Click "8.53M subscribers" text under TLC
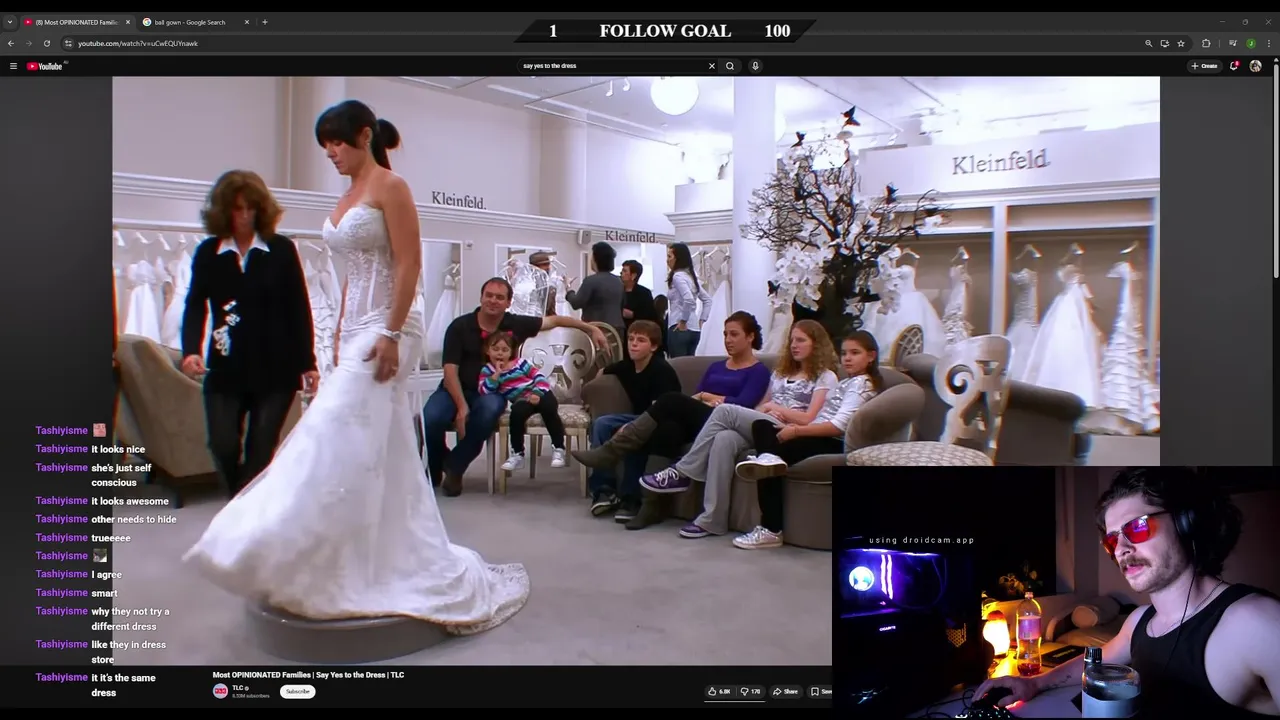Viewport: 1280px width, 720px height. pos(251,696)
